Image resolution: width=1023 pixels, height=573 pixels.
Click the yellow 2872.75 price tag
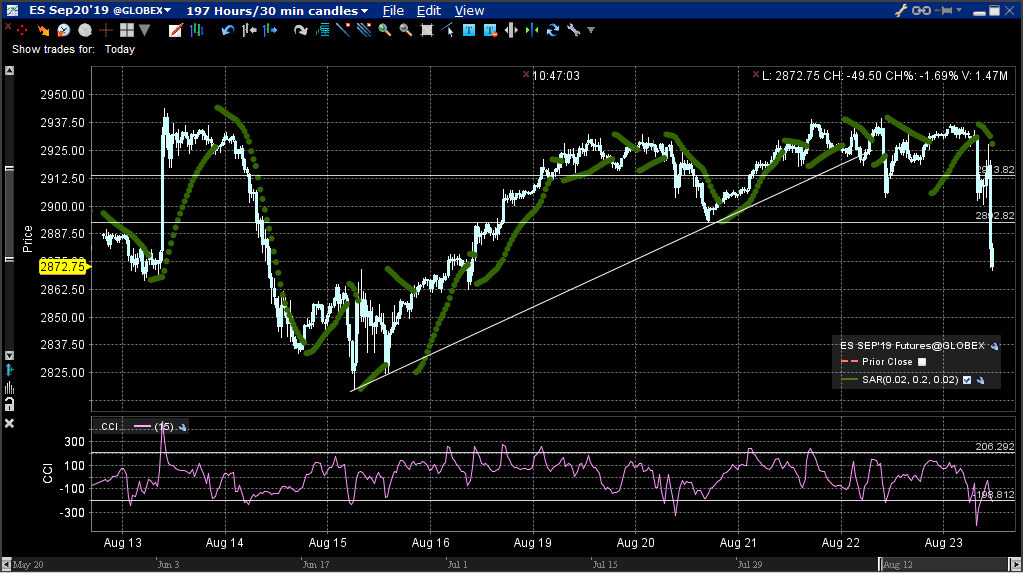[x=63, y=266]
